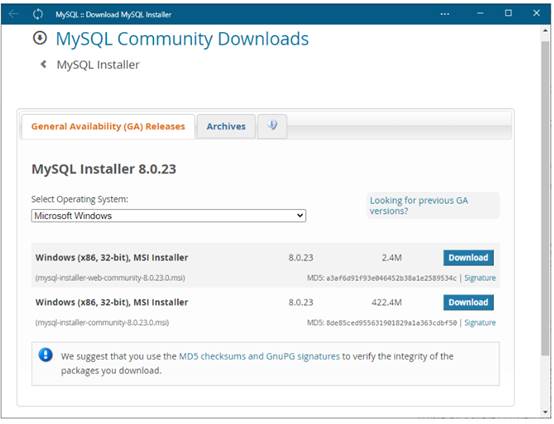Select General Availability (GA) Releases tab
Viewport: 554px width, 424px height.
pos(108,126)
